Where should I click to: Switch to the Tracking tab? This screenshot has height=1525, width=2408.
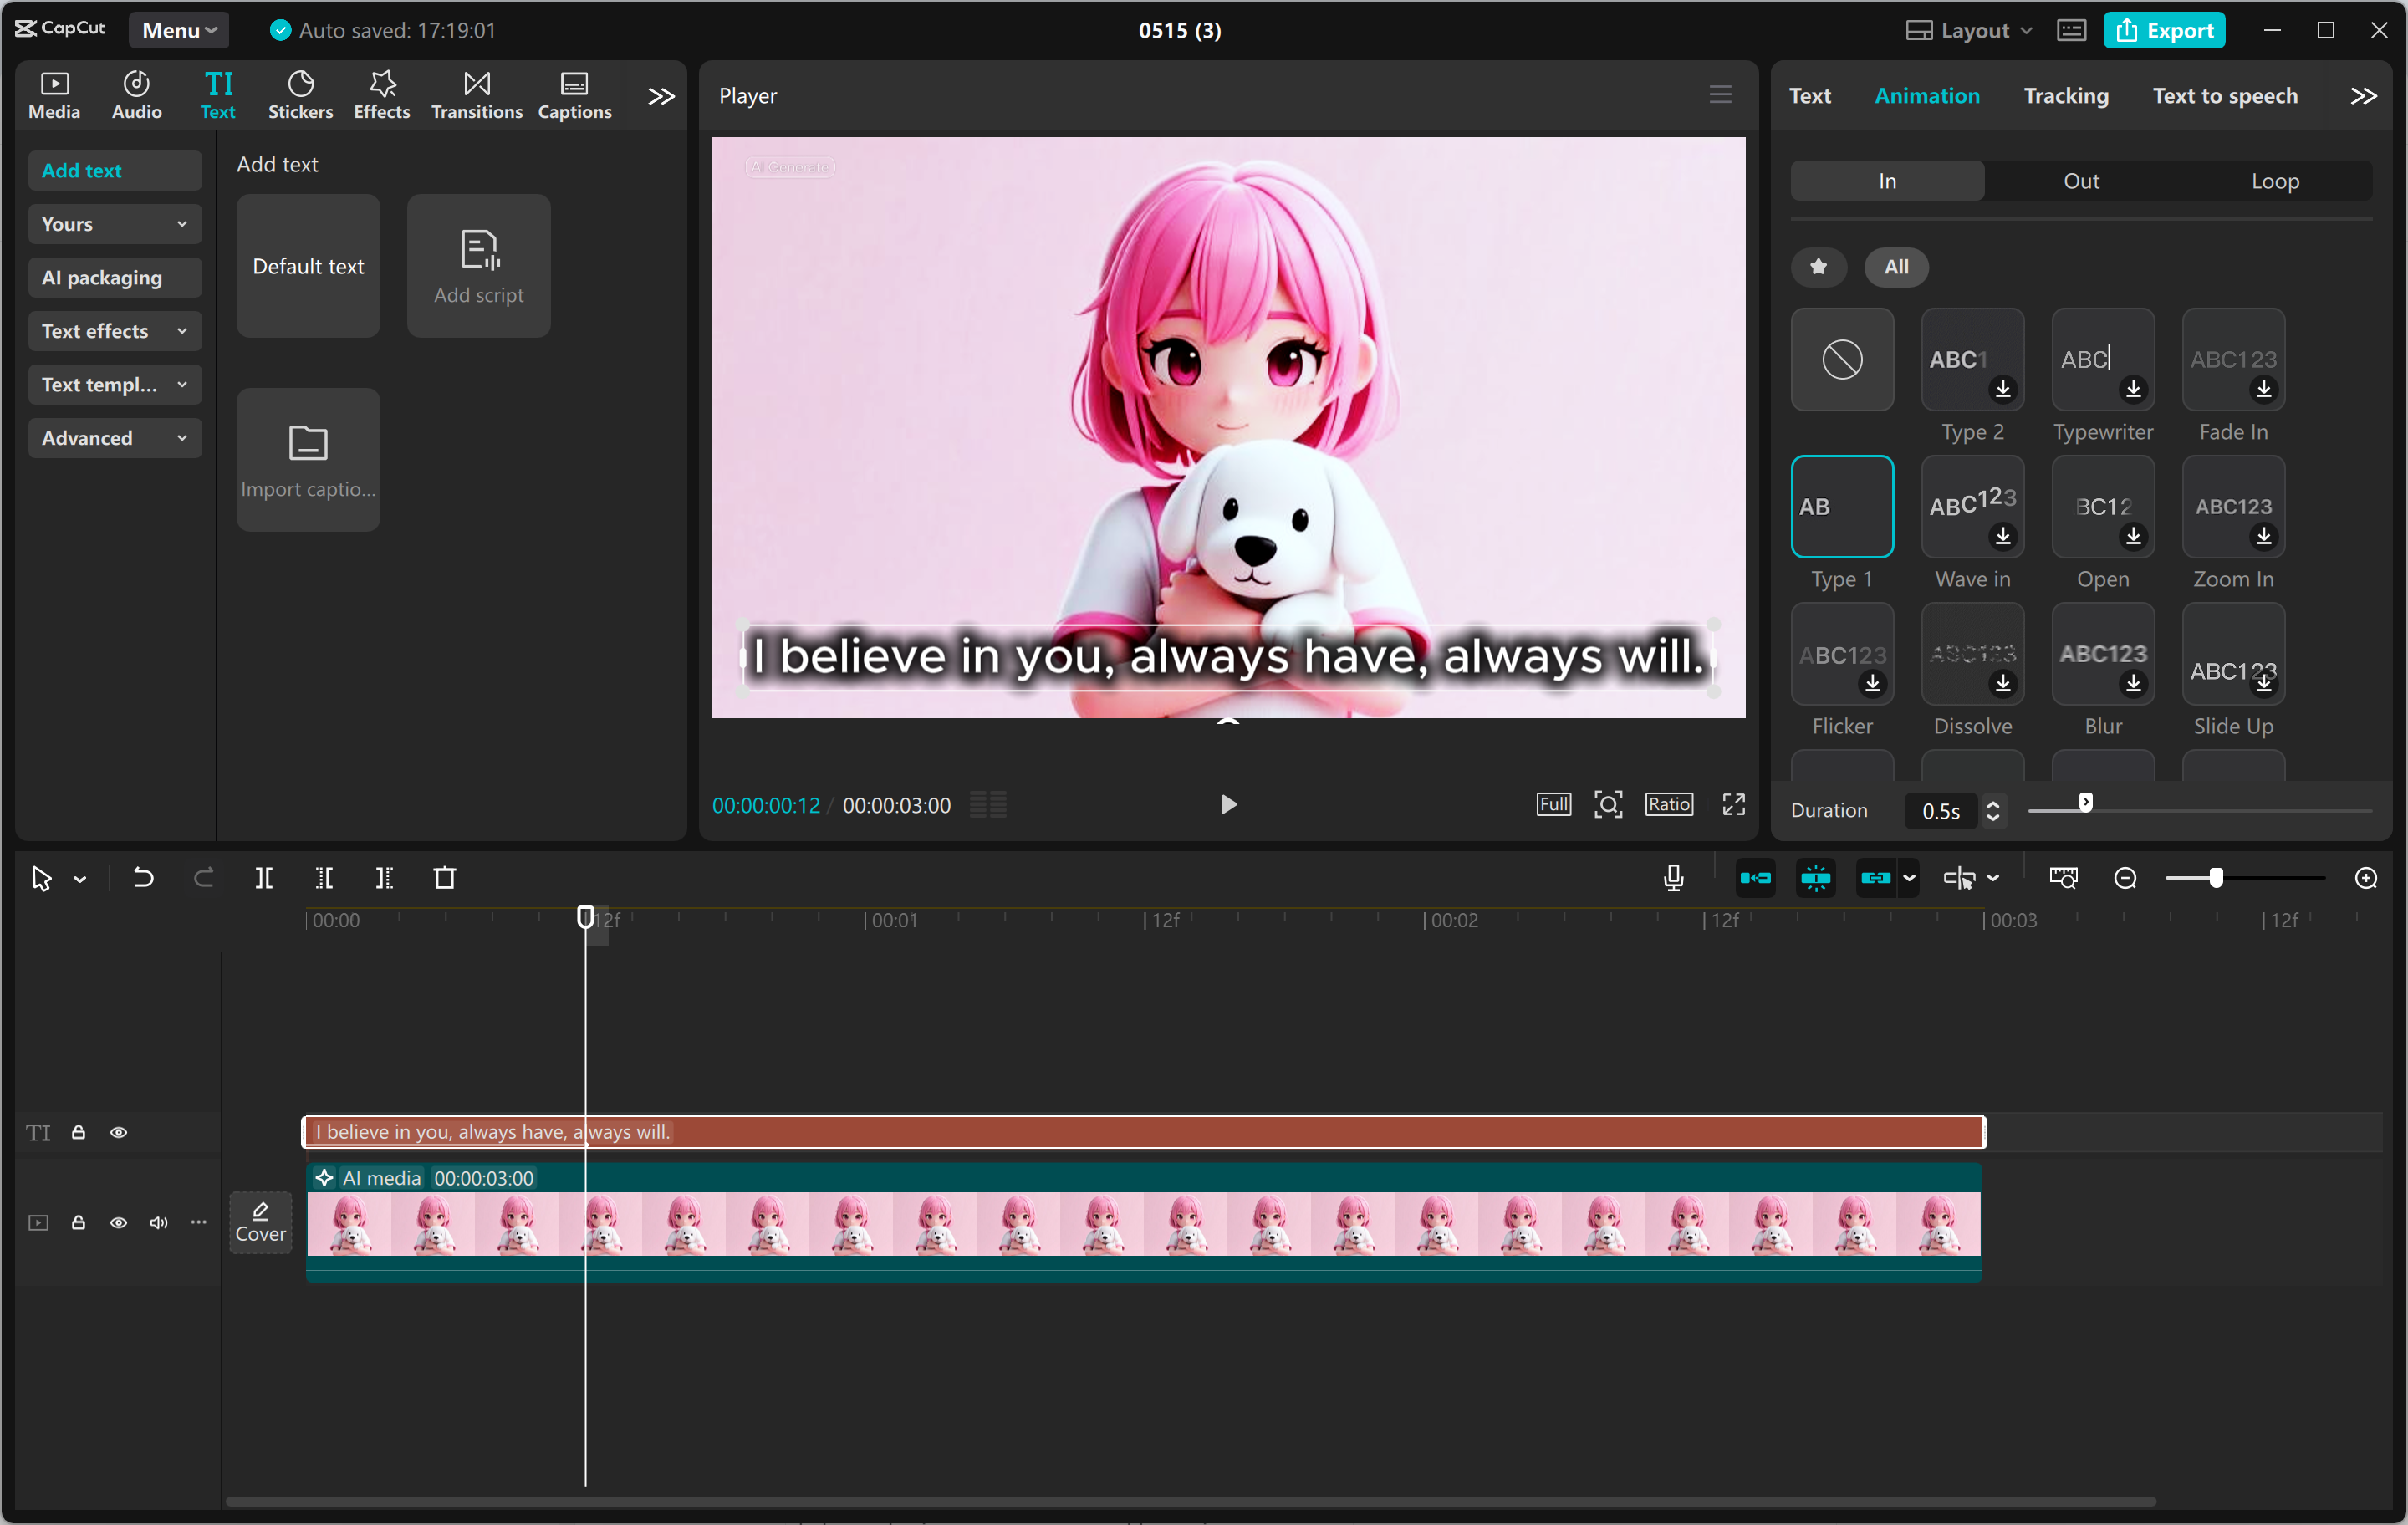2065,95
